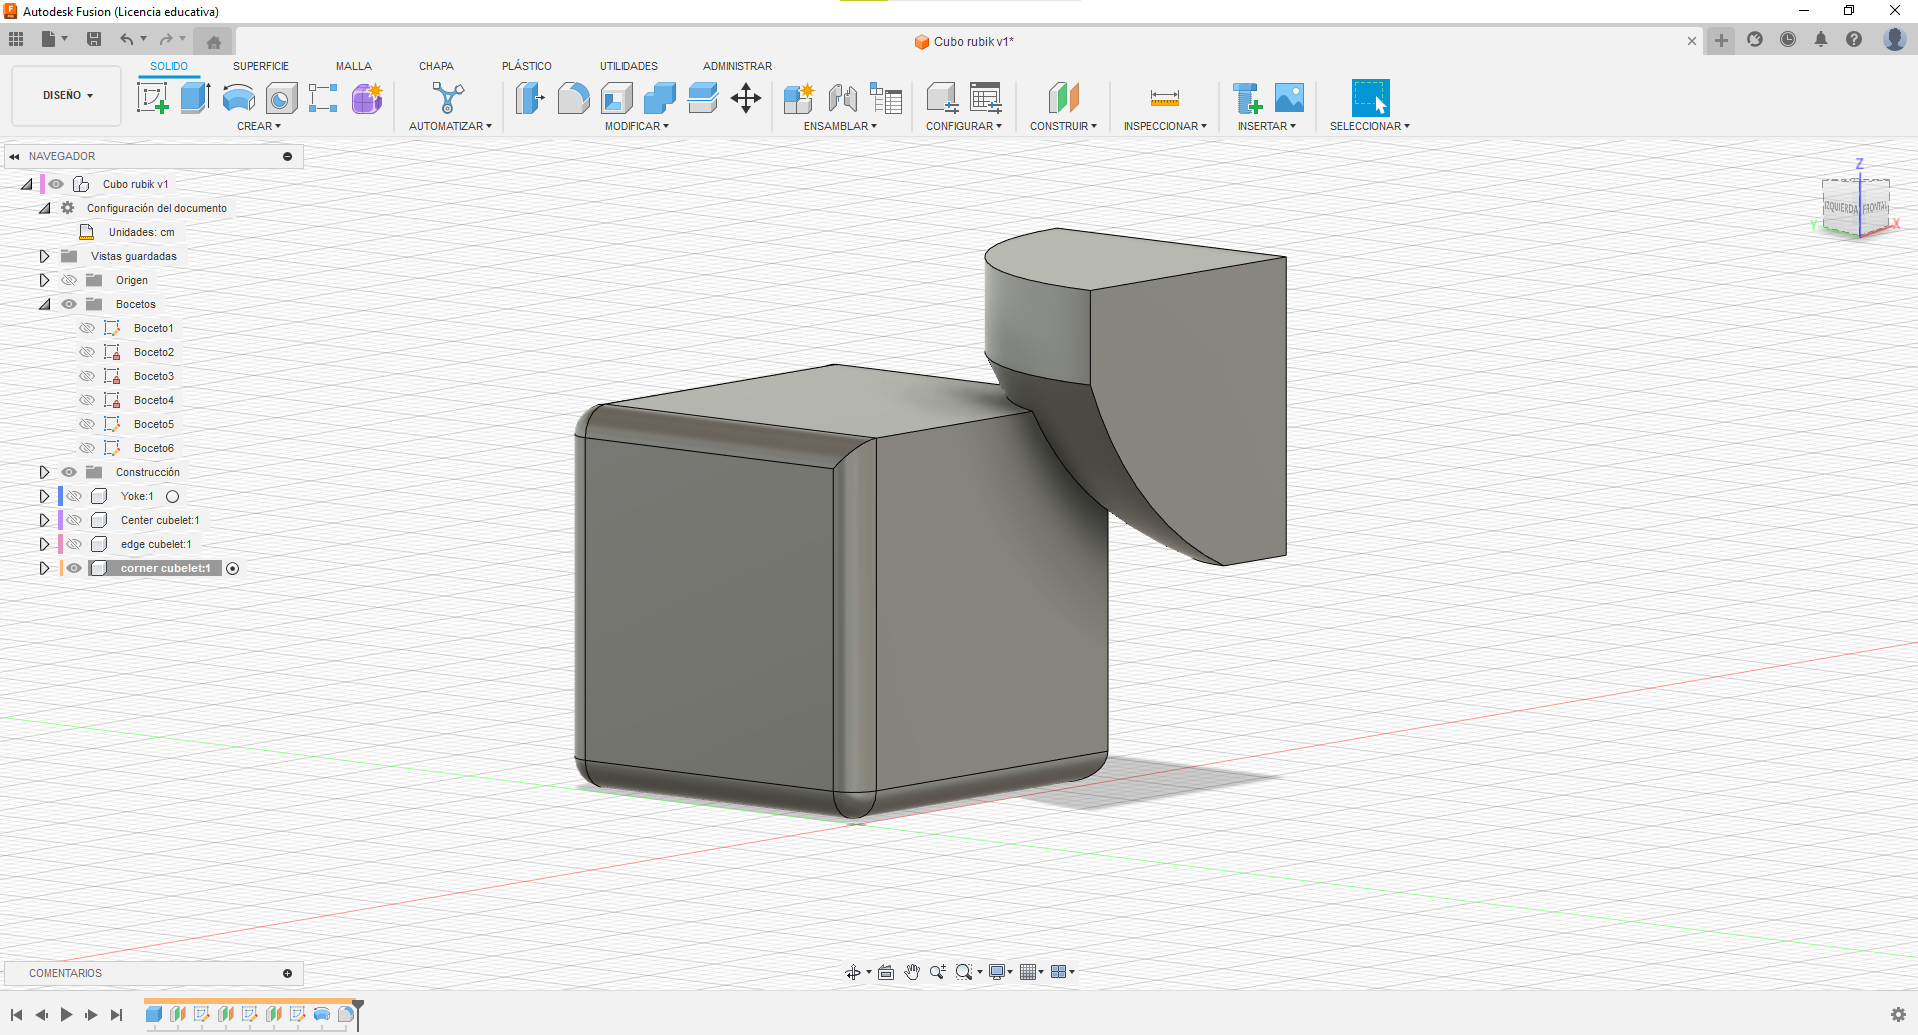Open the DISEÑO workspace dropdown

67,95
